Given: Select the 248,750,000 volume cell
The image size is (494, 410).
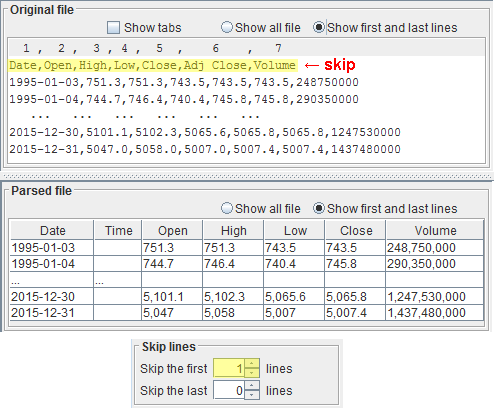Looking at the screenshot, I should [435, 248].
